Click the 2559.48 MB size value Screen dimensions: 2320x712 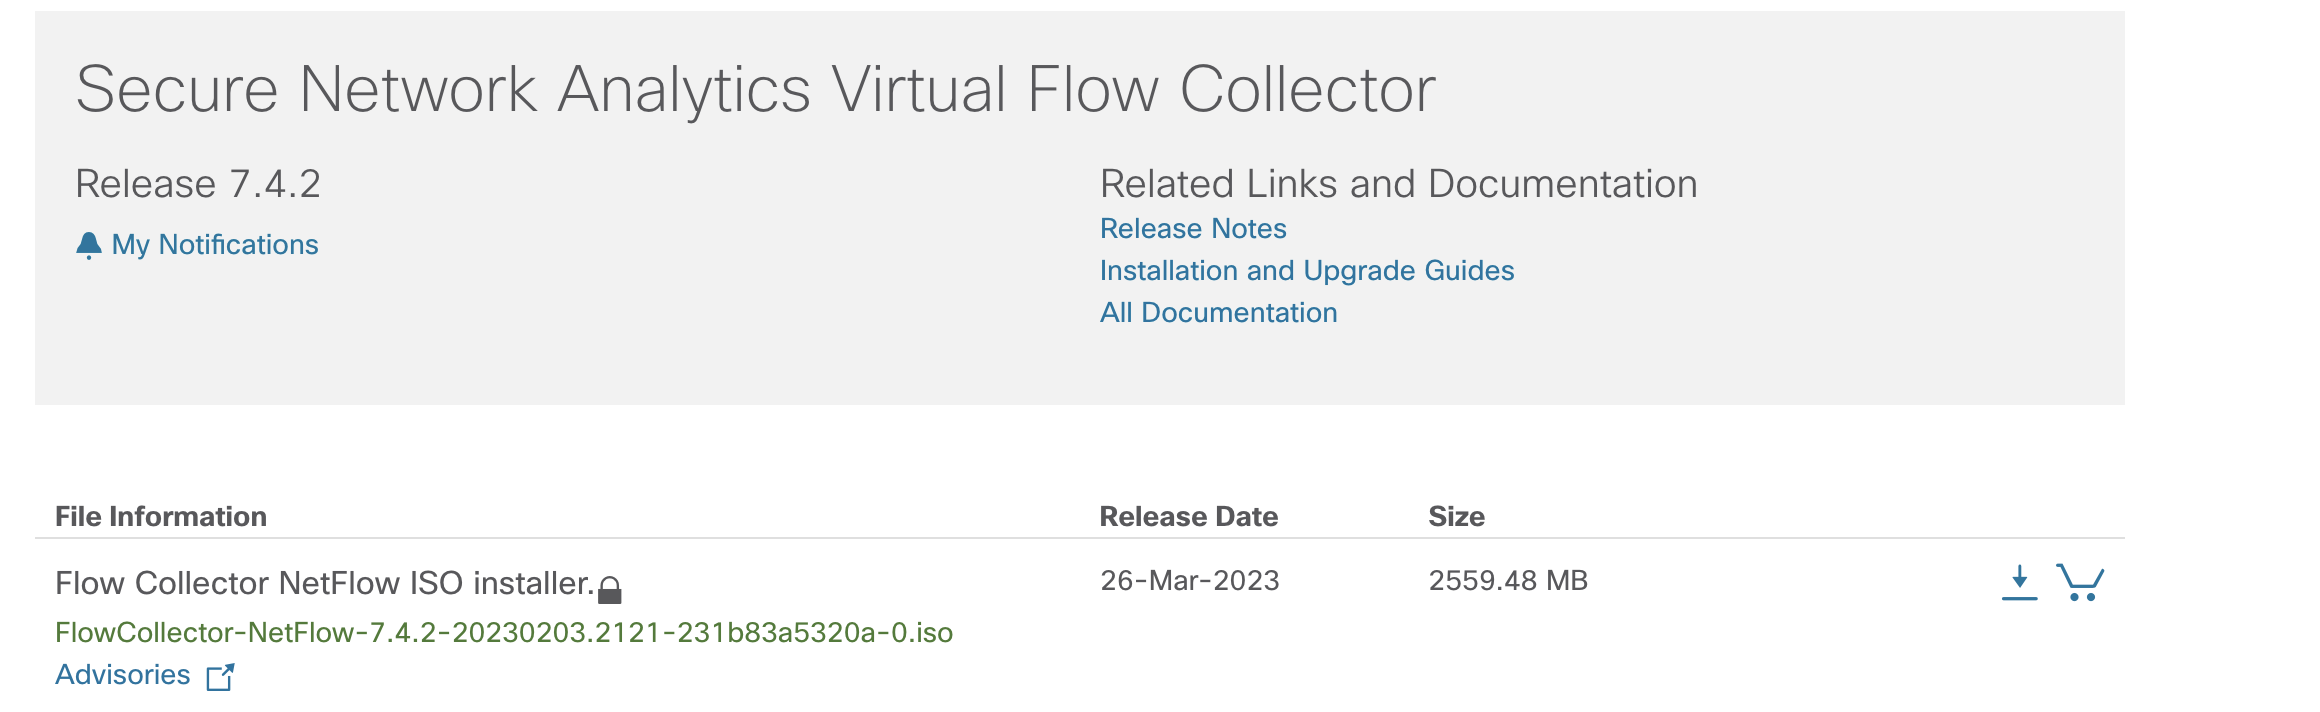(x=1507, y=581)
